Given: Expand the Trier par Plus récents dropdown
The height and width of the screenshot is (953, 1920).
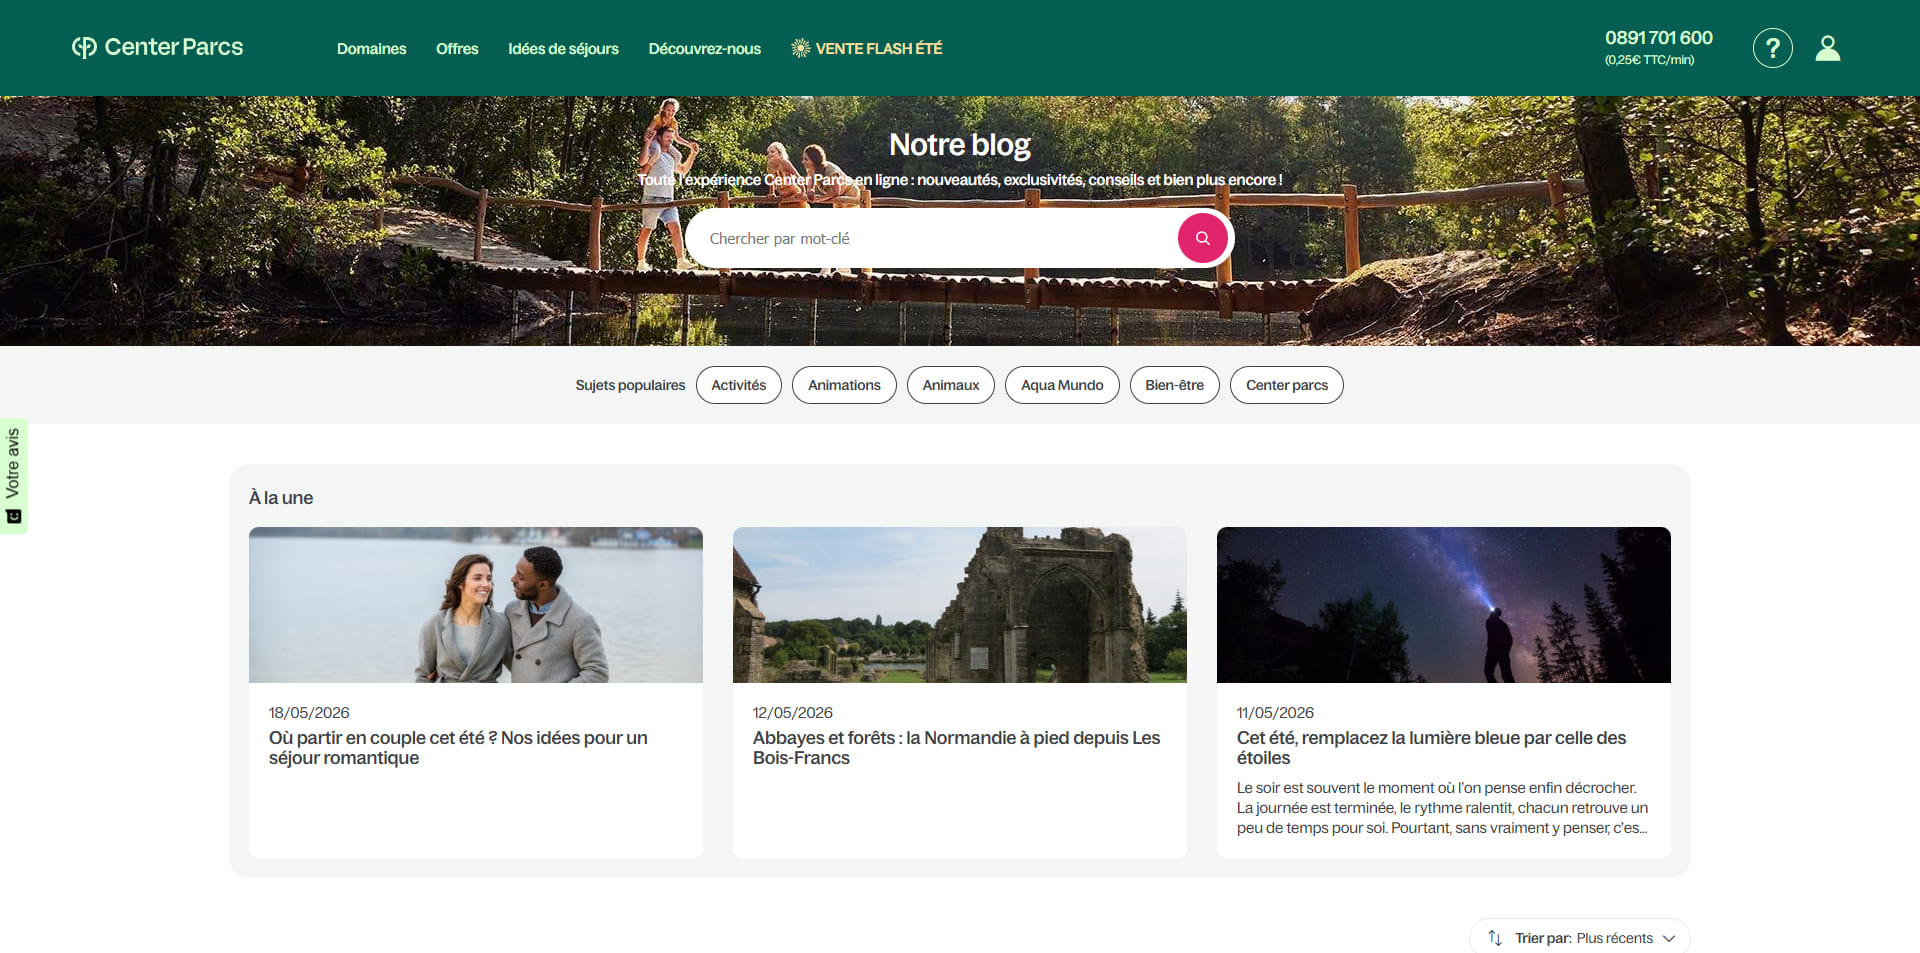Looking at the screenshot, I should [1580, 937].
